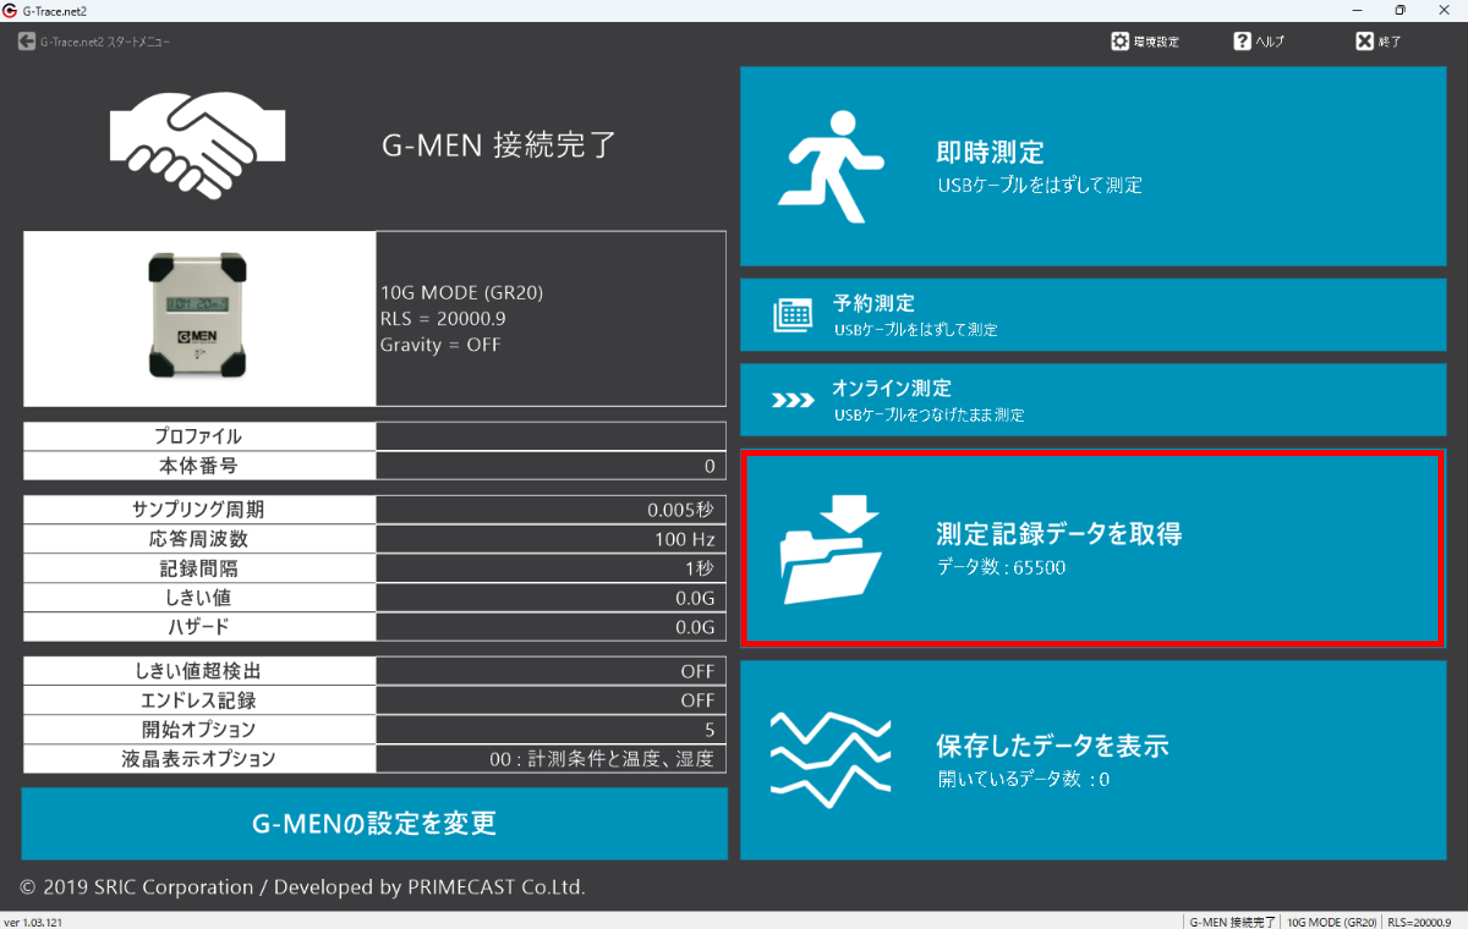The width and height of the screenshot is (1468, 929).
Task: Click the folder download icon
Action: coord(831,549)
